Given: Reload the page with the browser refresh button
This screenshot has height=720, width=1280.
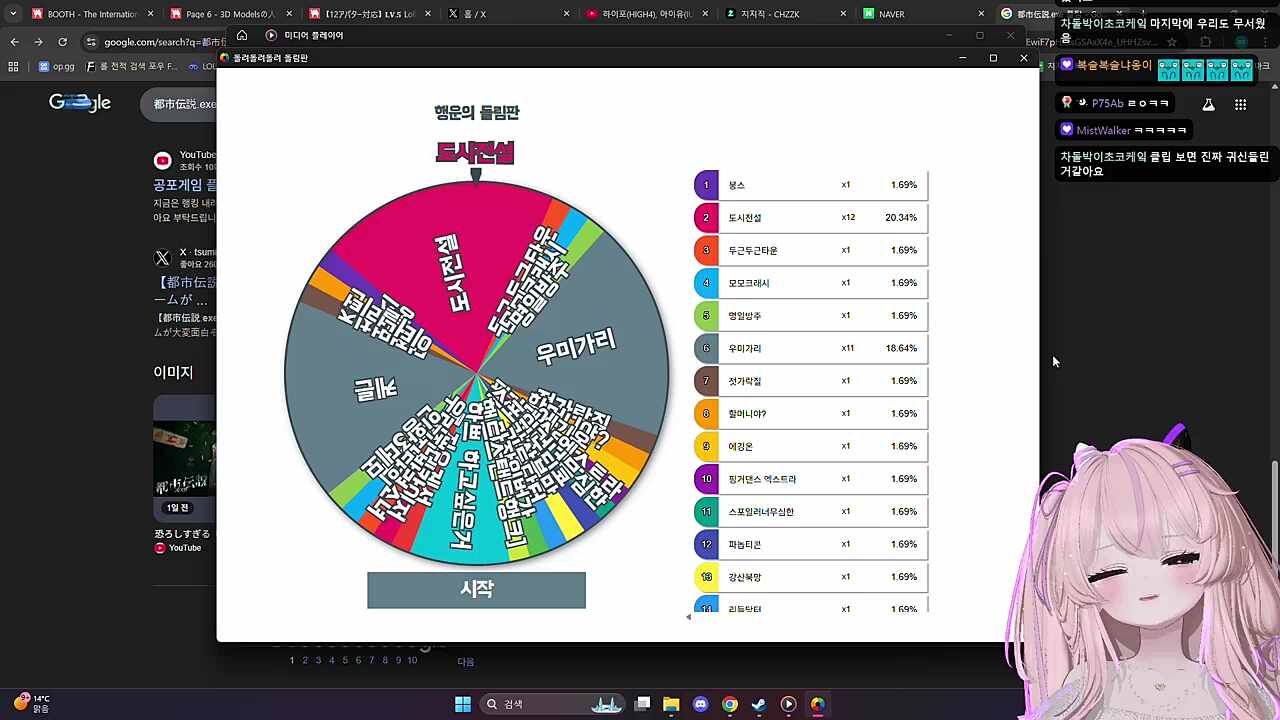Looking at the screenshot, I should [62, 42].
